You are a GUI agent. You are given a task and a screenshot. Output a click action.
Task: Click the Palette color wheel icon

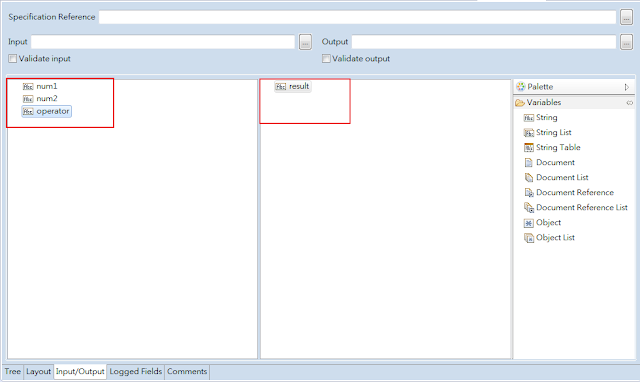[x=520, y=87]
